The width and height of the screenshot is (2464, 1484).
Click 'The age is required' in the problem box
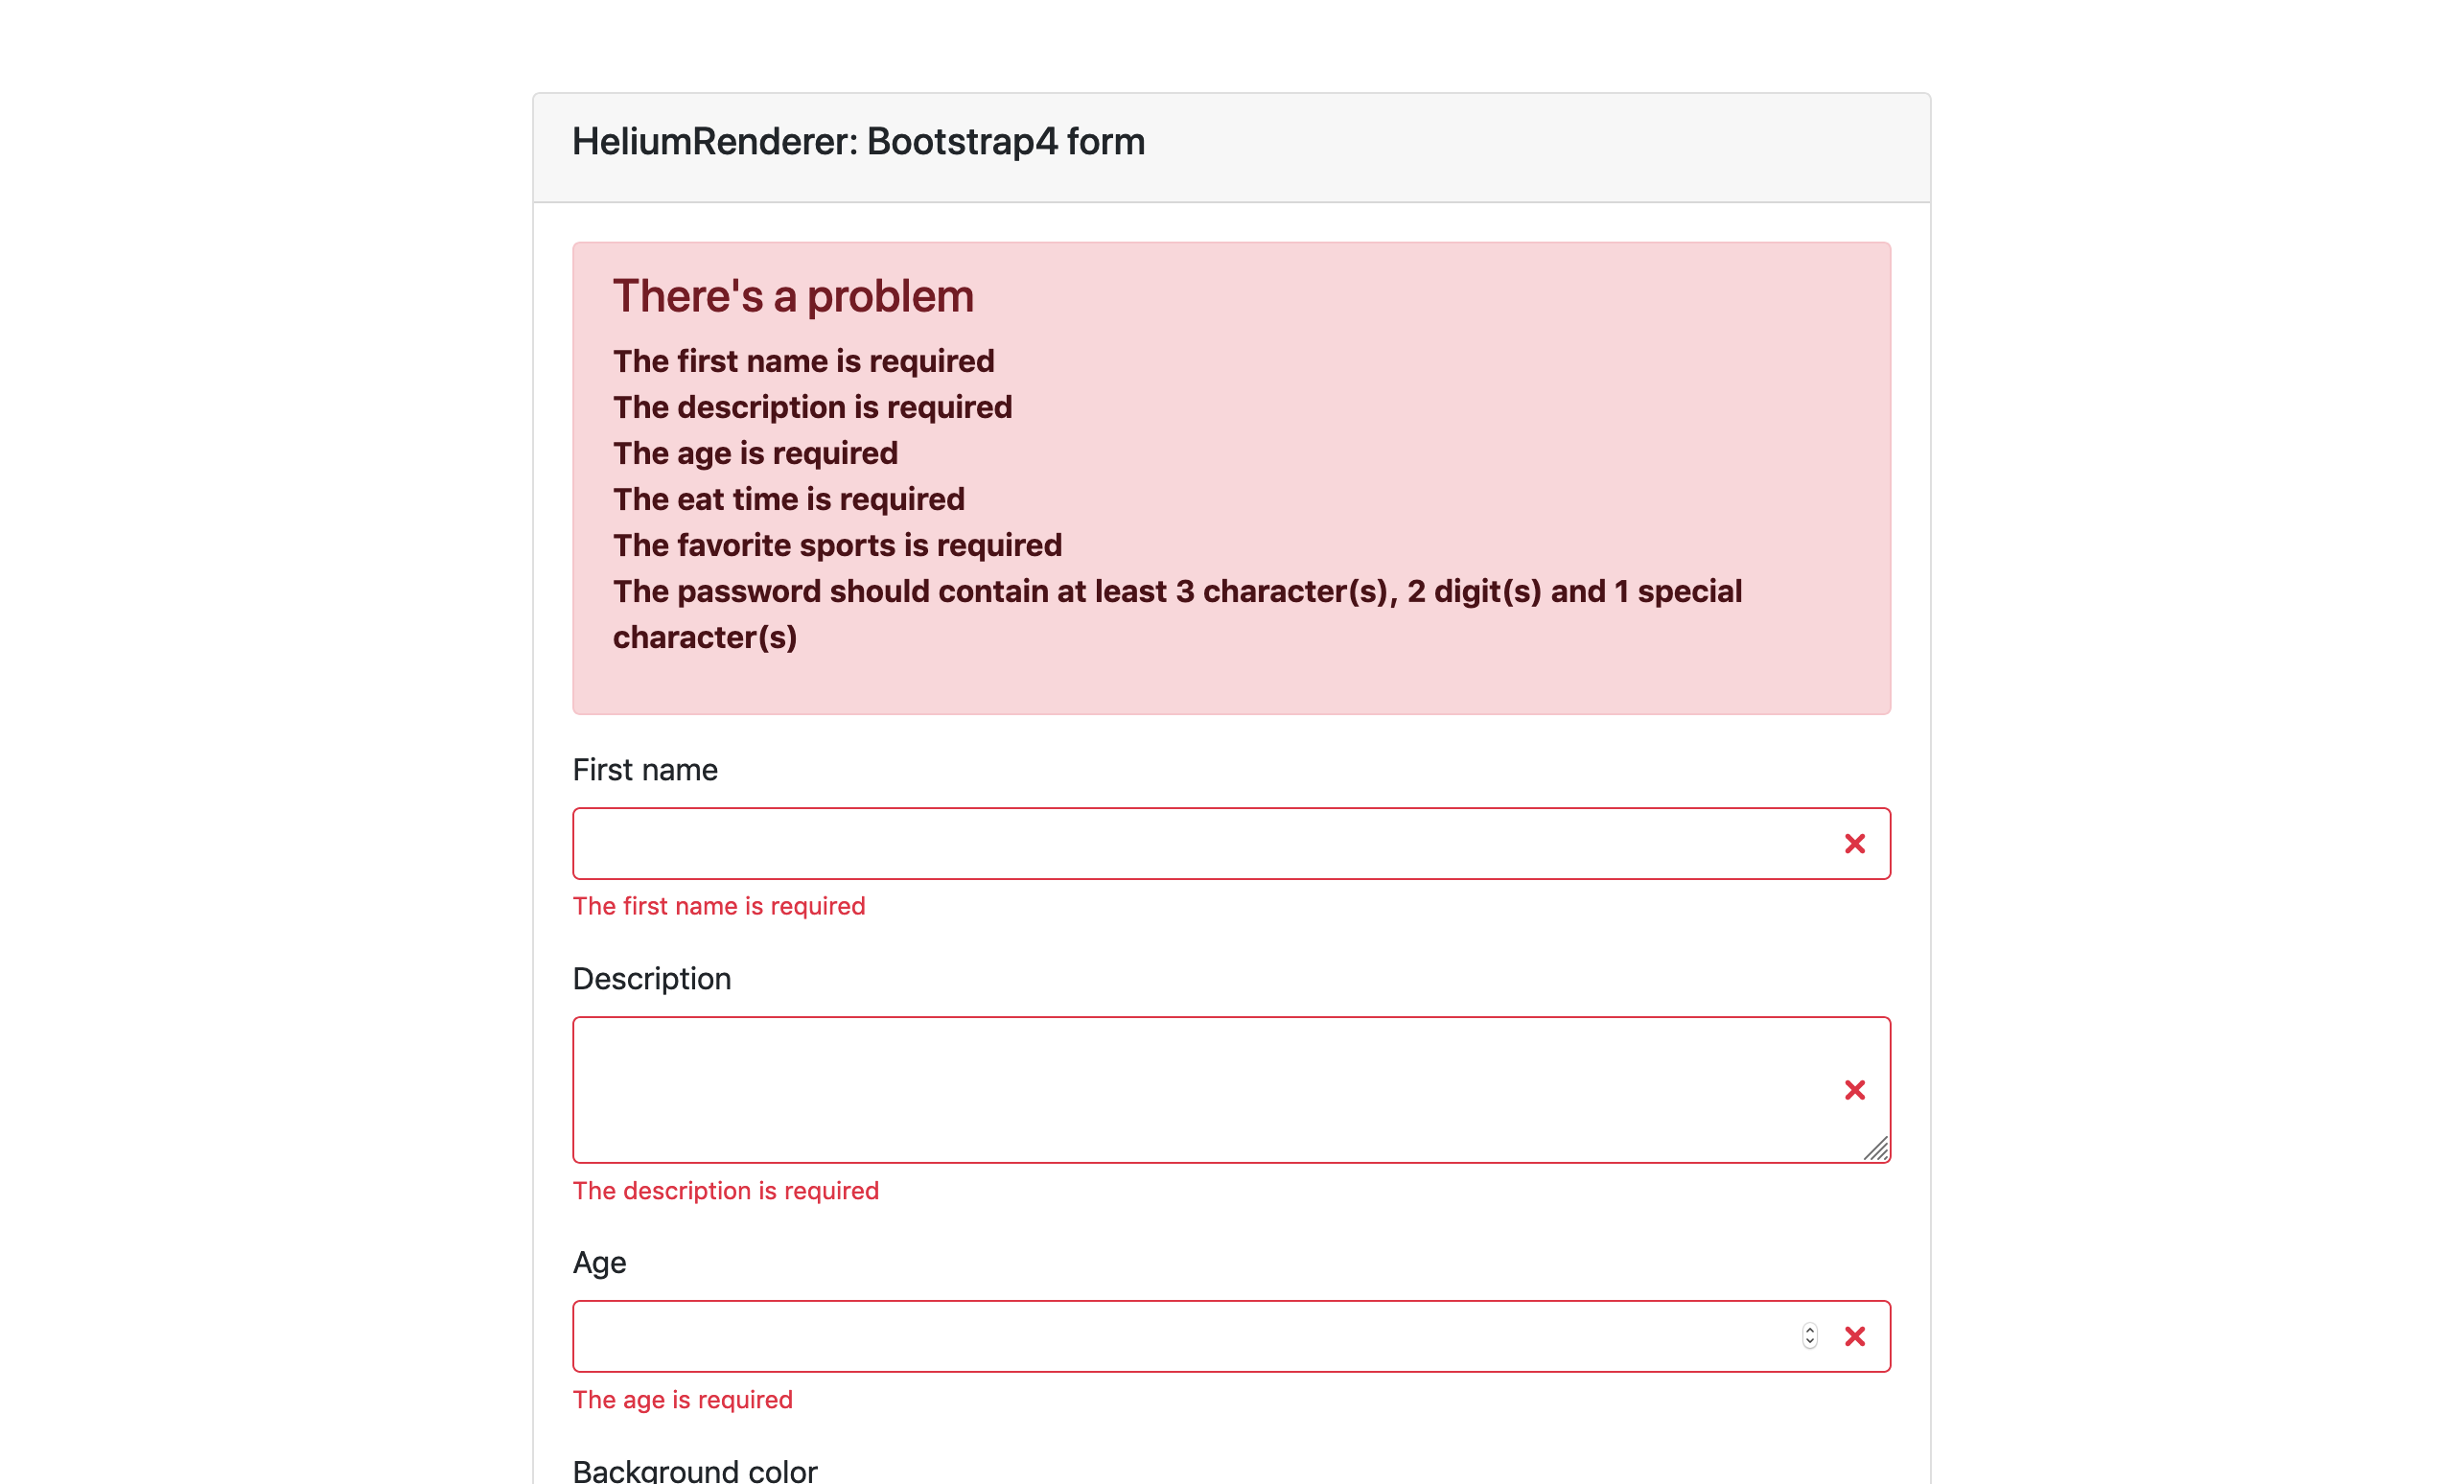coord(755,453)
